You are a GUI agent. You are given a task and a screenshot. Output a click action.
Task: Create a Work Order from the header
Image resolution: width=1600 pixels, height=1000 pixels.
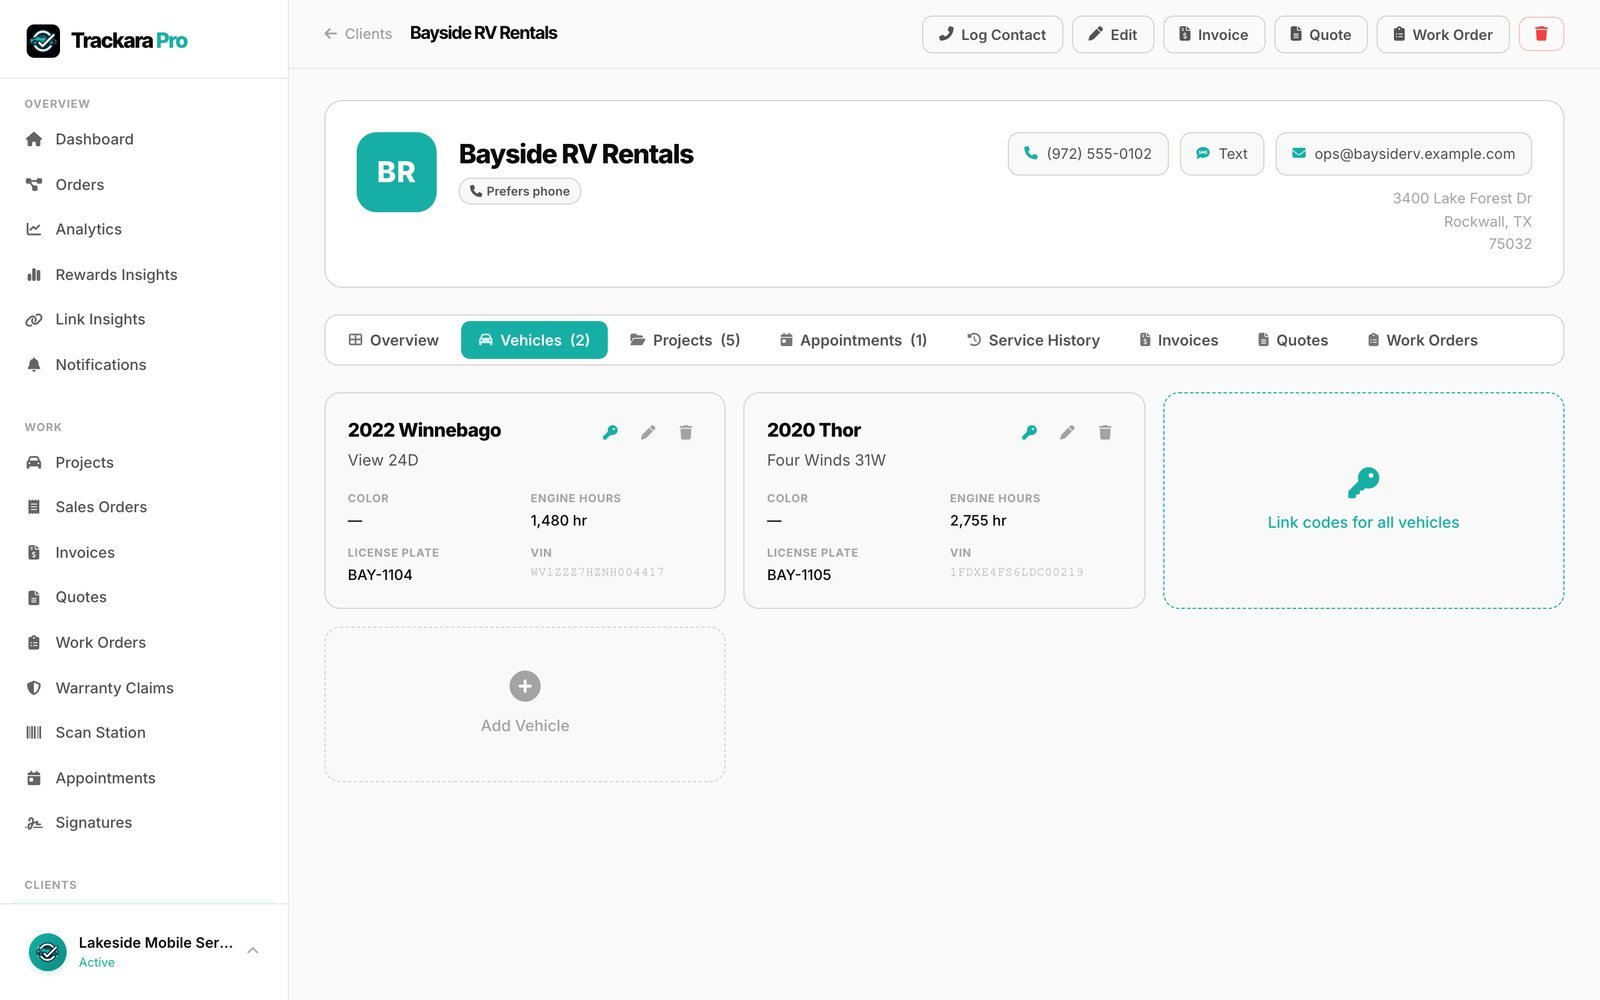coord(1443,34)
